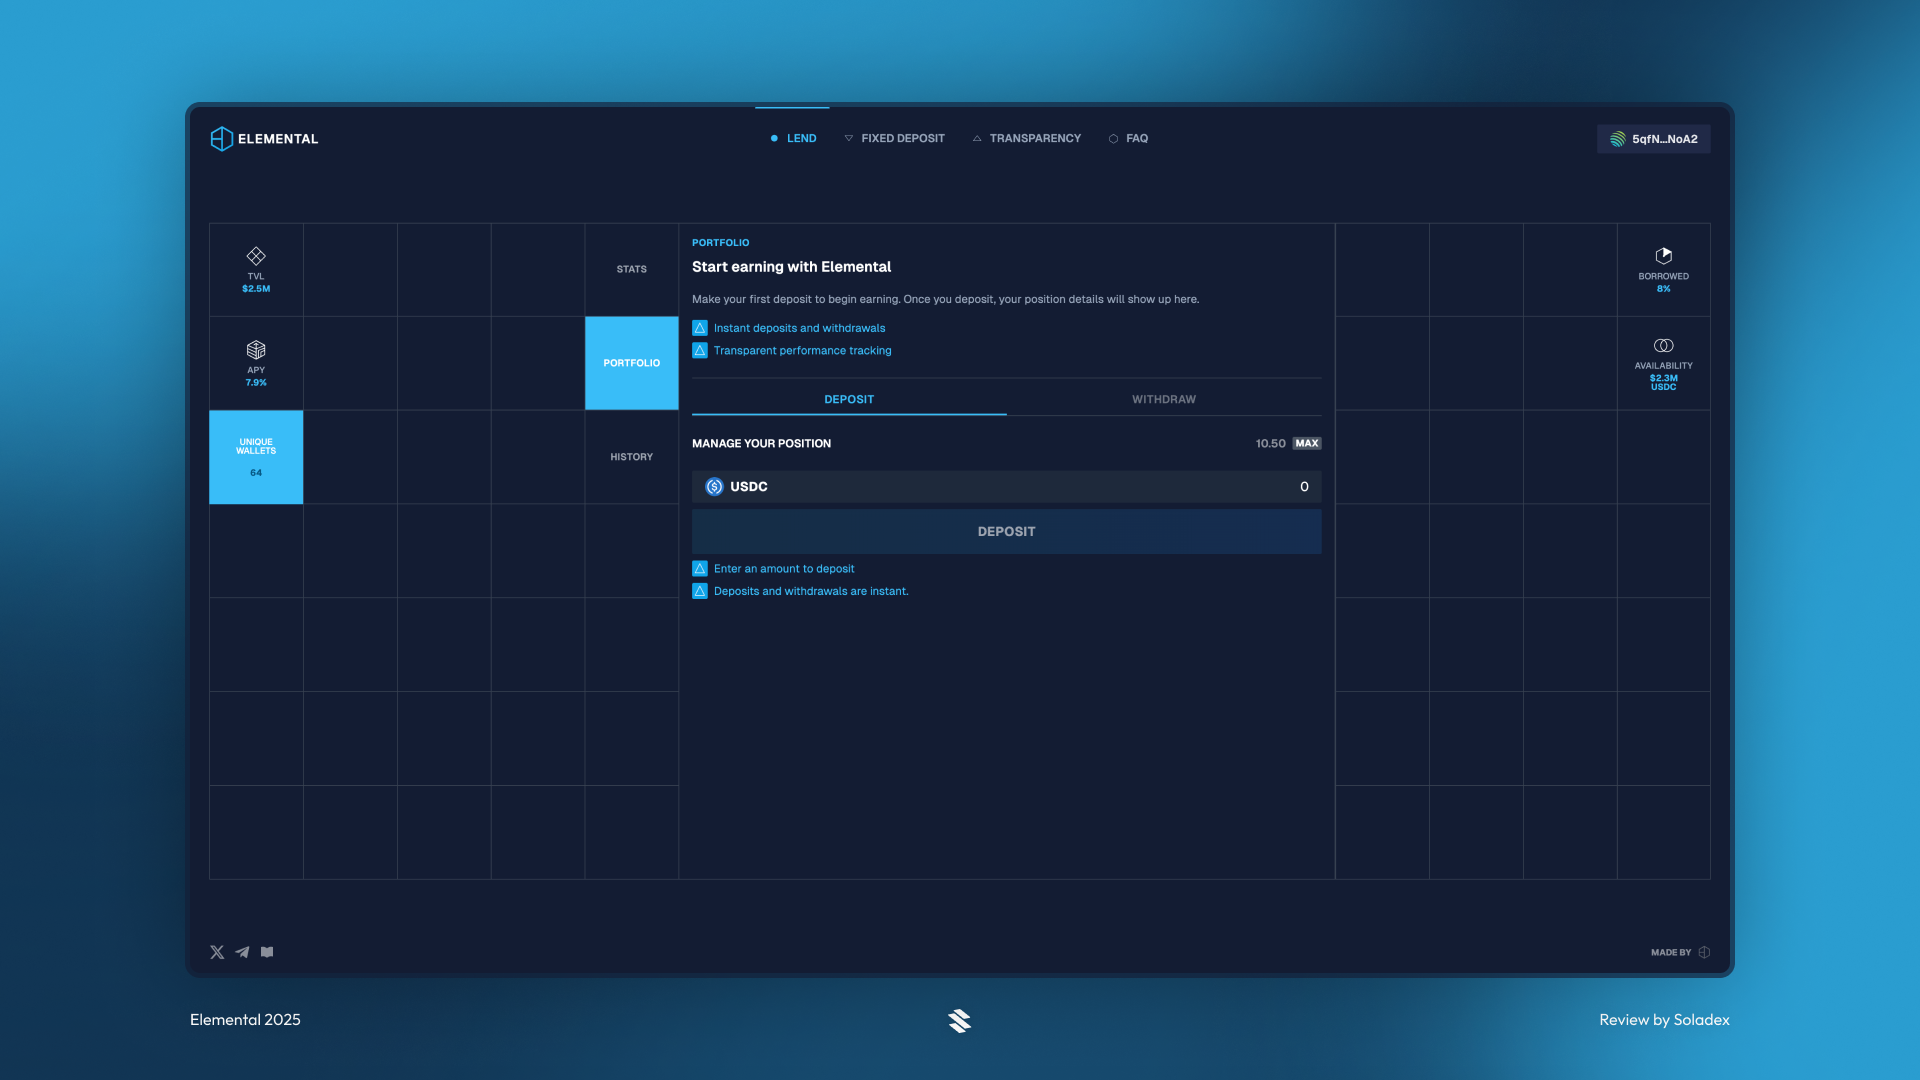
Task: Open the docs book icon in footer
Action: 266,952
